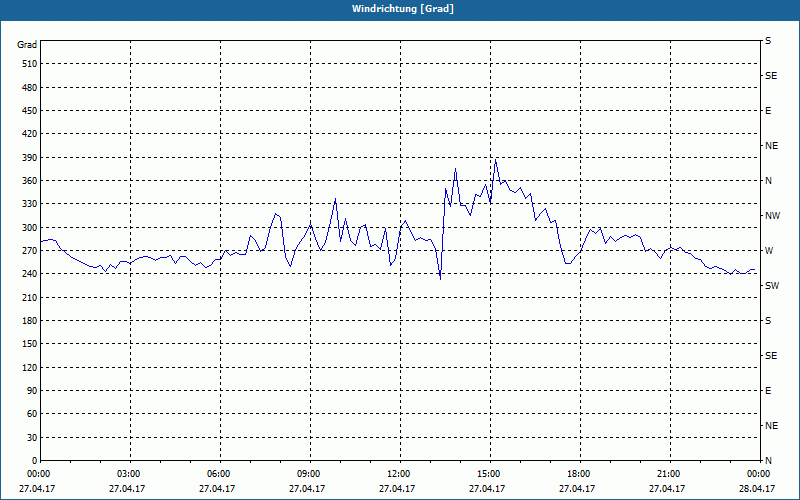
Task: Pick the SE compass label between 120 and 150
Action: tap(771, 356)
